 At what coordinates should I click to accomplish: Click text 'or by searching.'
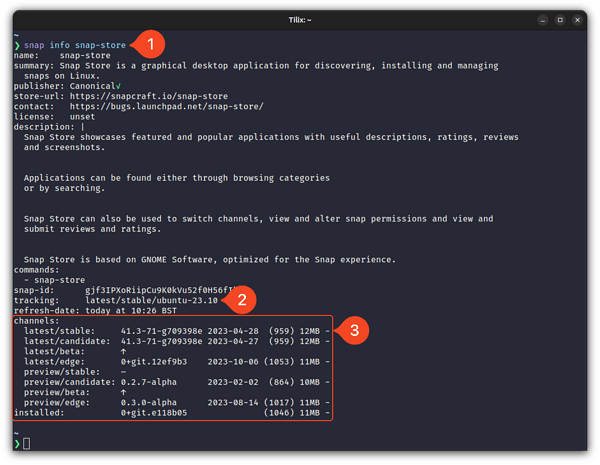[x=64, y=188]
